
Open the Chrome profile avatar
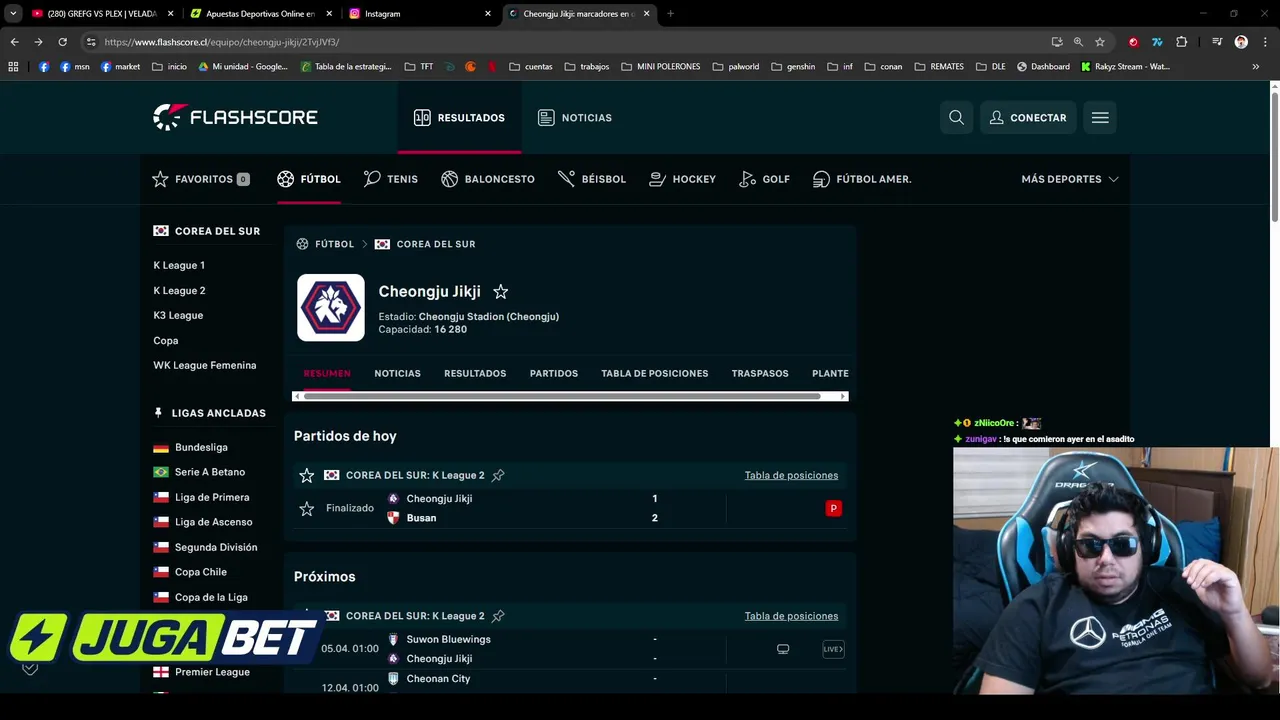1241,42
